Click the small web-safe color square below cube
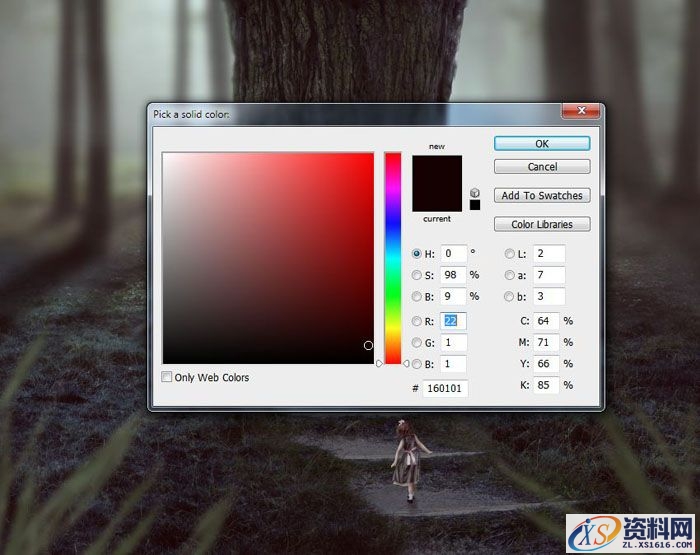Screen dimensions: 700x555 pos(475,205)
